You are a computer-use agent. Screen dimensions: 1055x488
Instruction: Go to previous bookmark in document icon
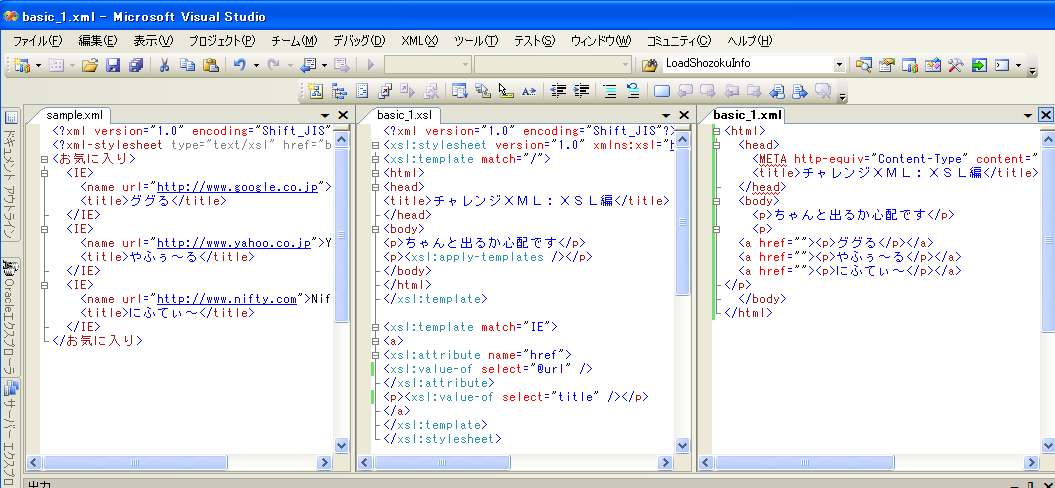(777, 91)
